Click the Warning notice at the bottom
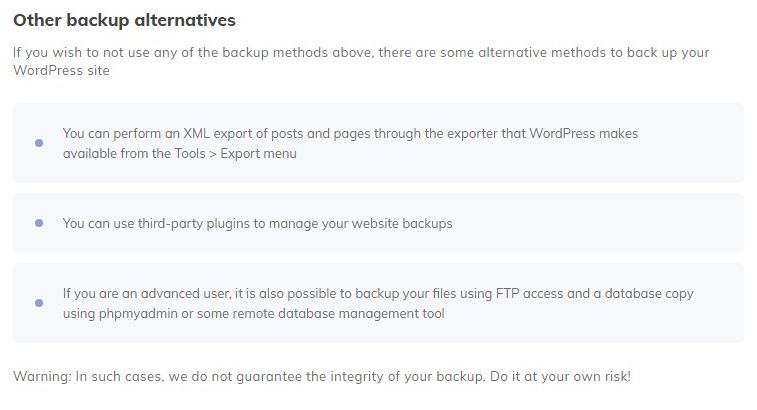 point(322,376)
